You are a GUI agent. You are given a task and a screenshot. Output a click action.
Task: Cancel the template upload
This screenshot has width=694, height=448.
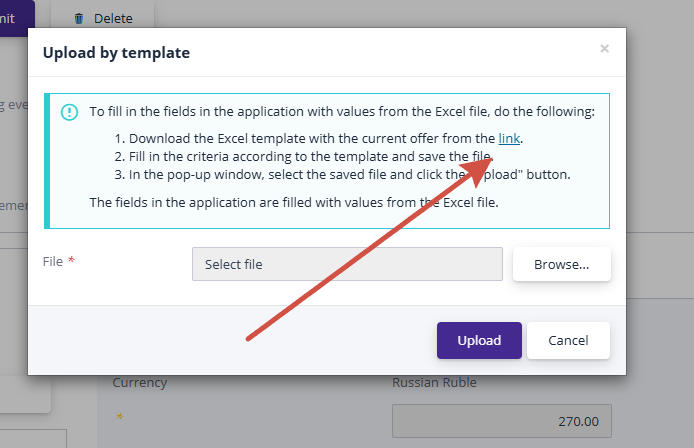click(x=568, y=340)
